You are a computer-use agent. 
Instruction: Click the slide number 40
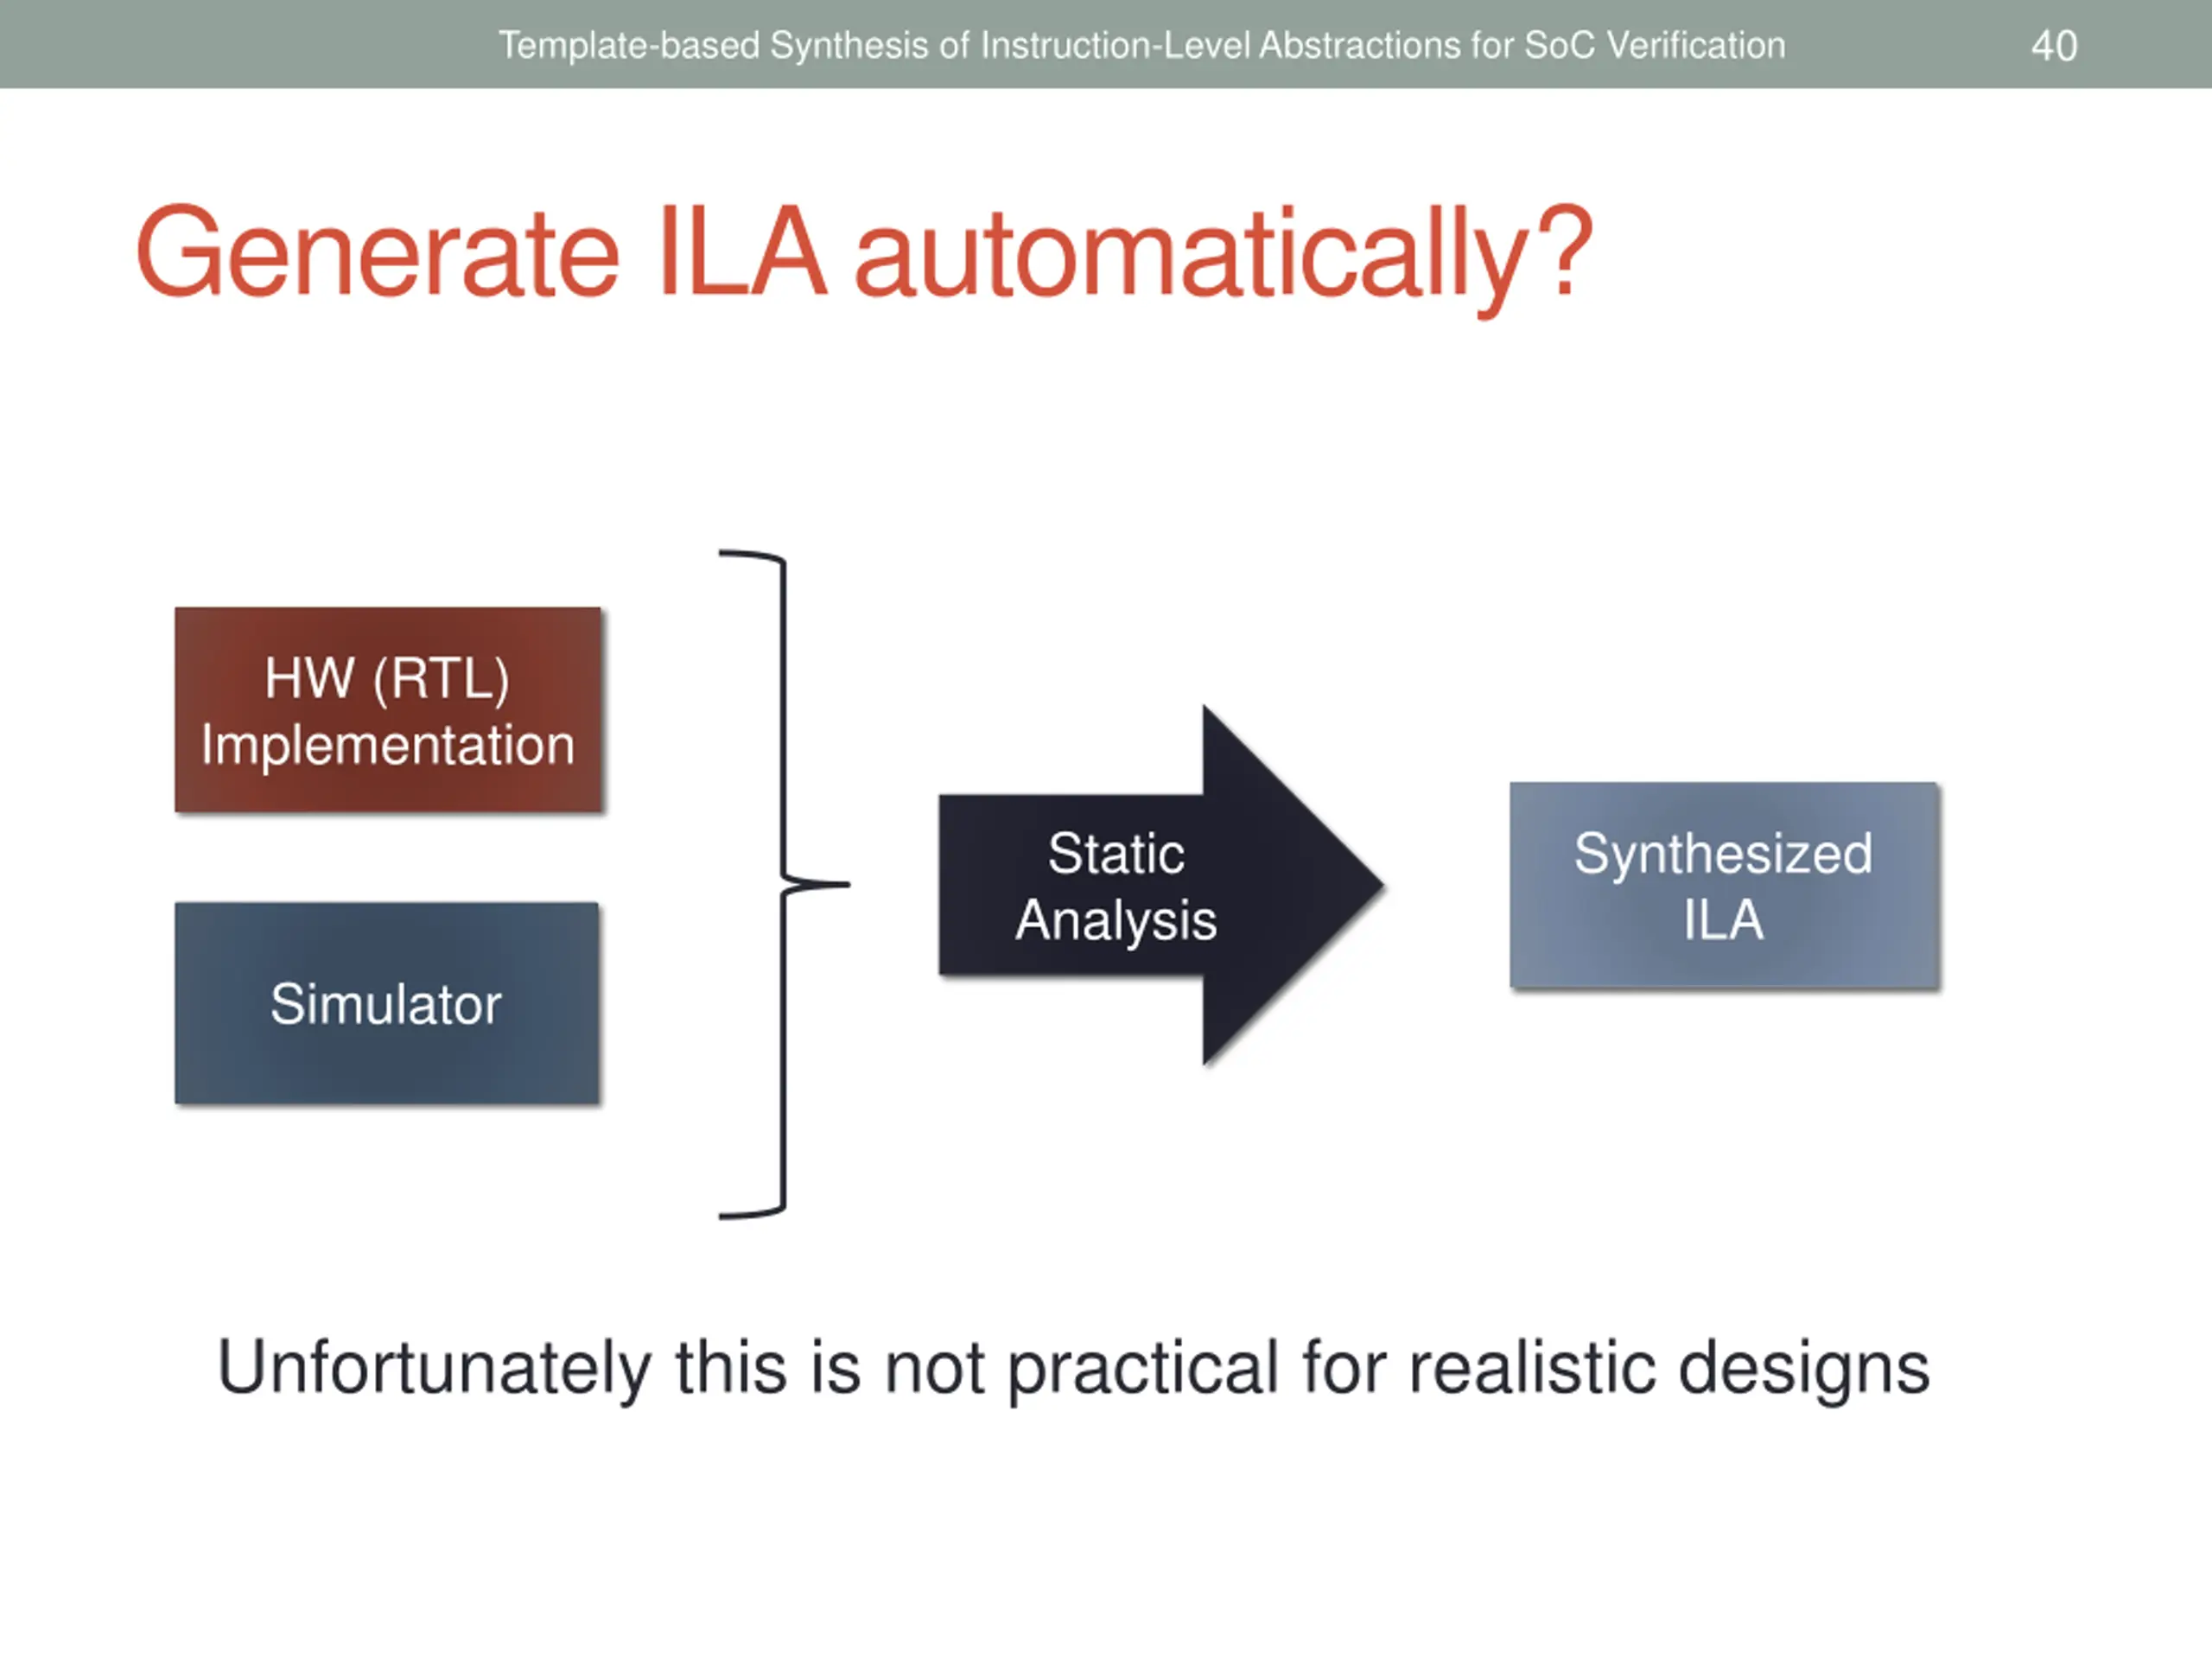click(x=2054, y=46)
